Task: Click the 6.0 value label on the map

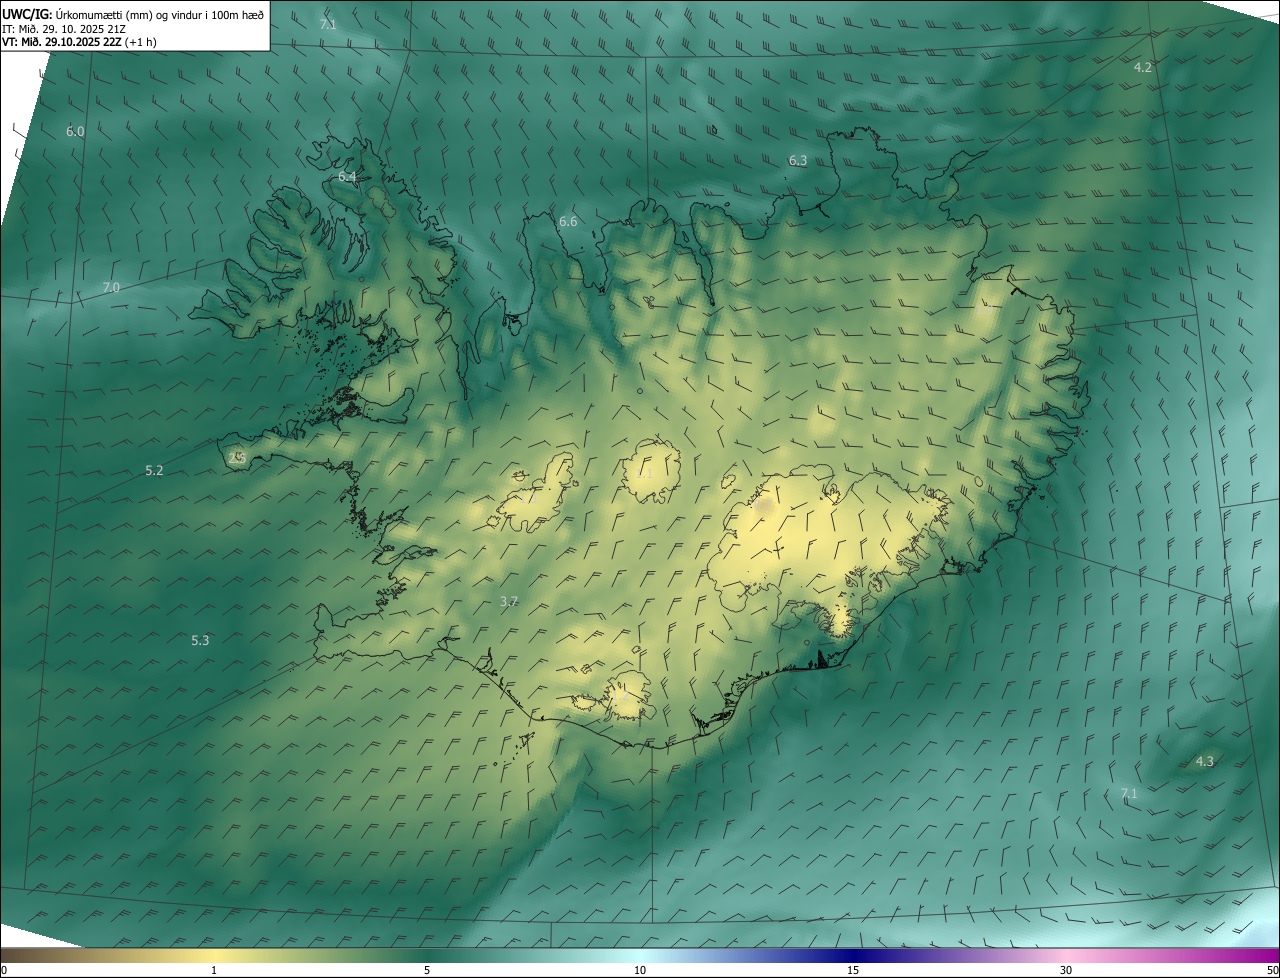Action: (x=75, y=131)
